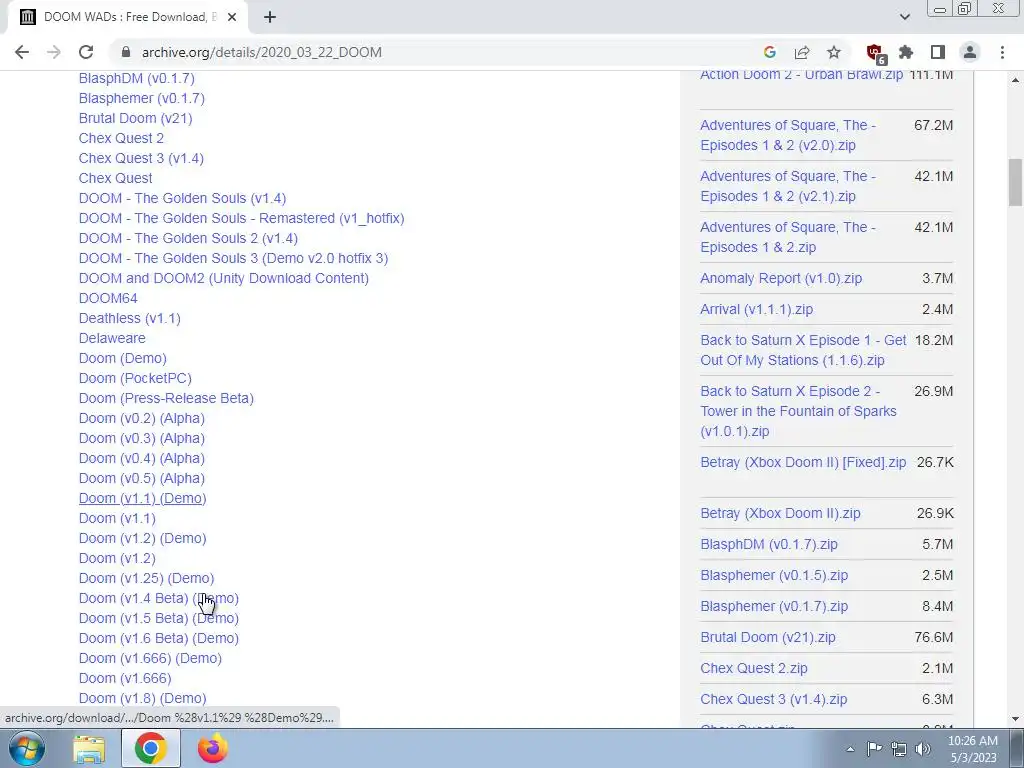This screenshot has width=1024, height=768.
Task: Download BlasphDM (v0.1.7).zip
Action: [769, 545]
